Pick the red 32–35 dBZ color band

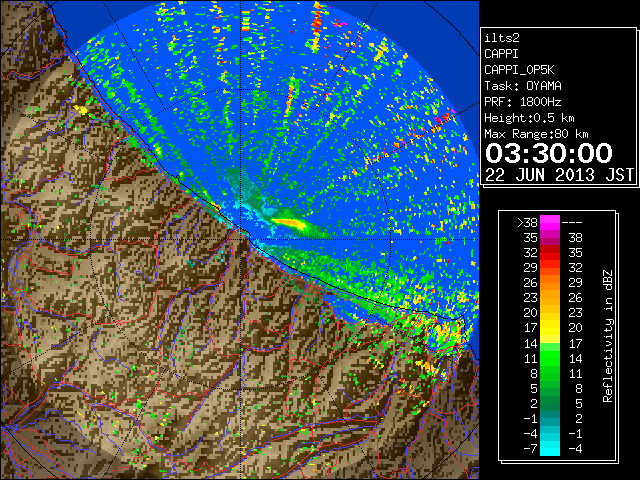[550, 253]
